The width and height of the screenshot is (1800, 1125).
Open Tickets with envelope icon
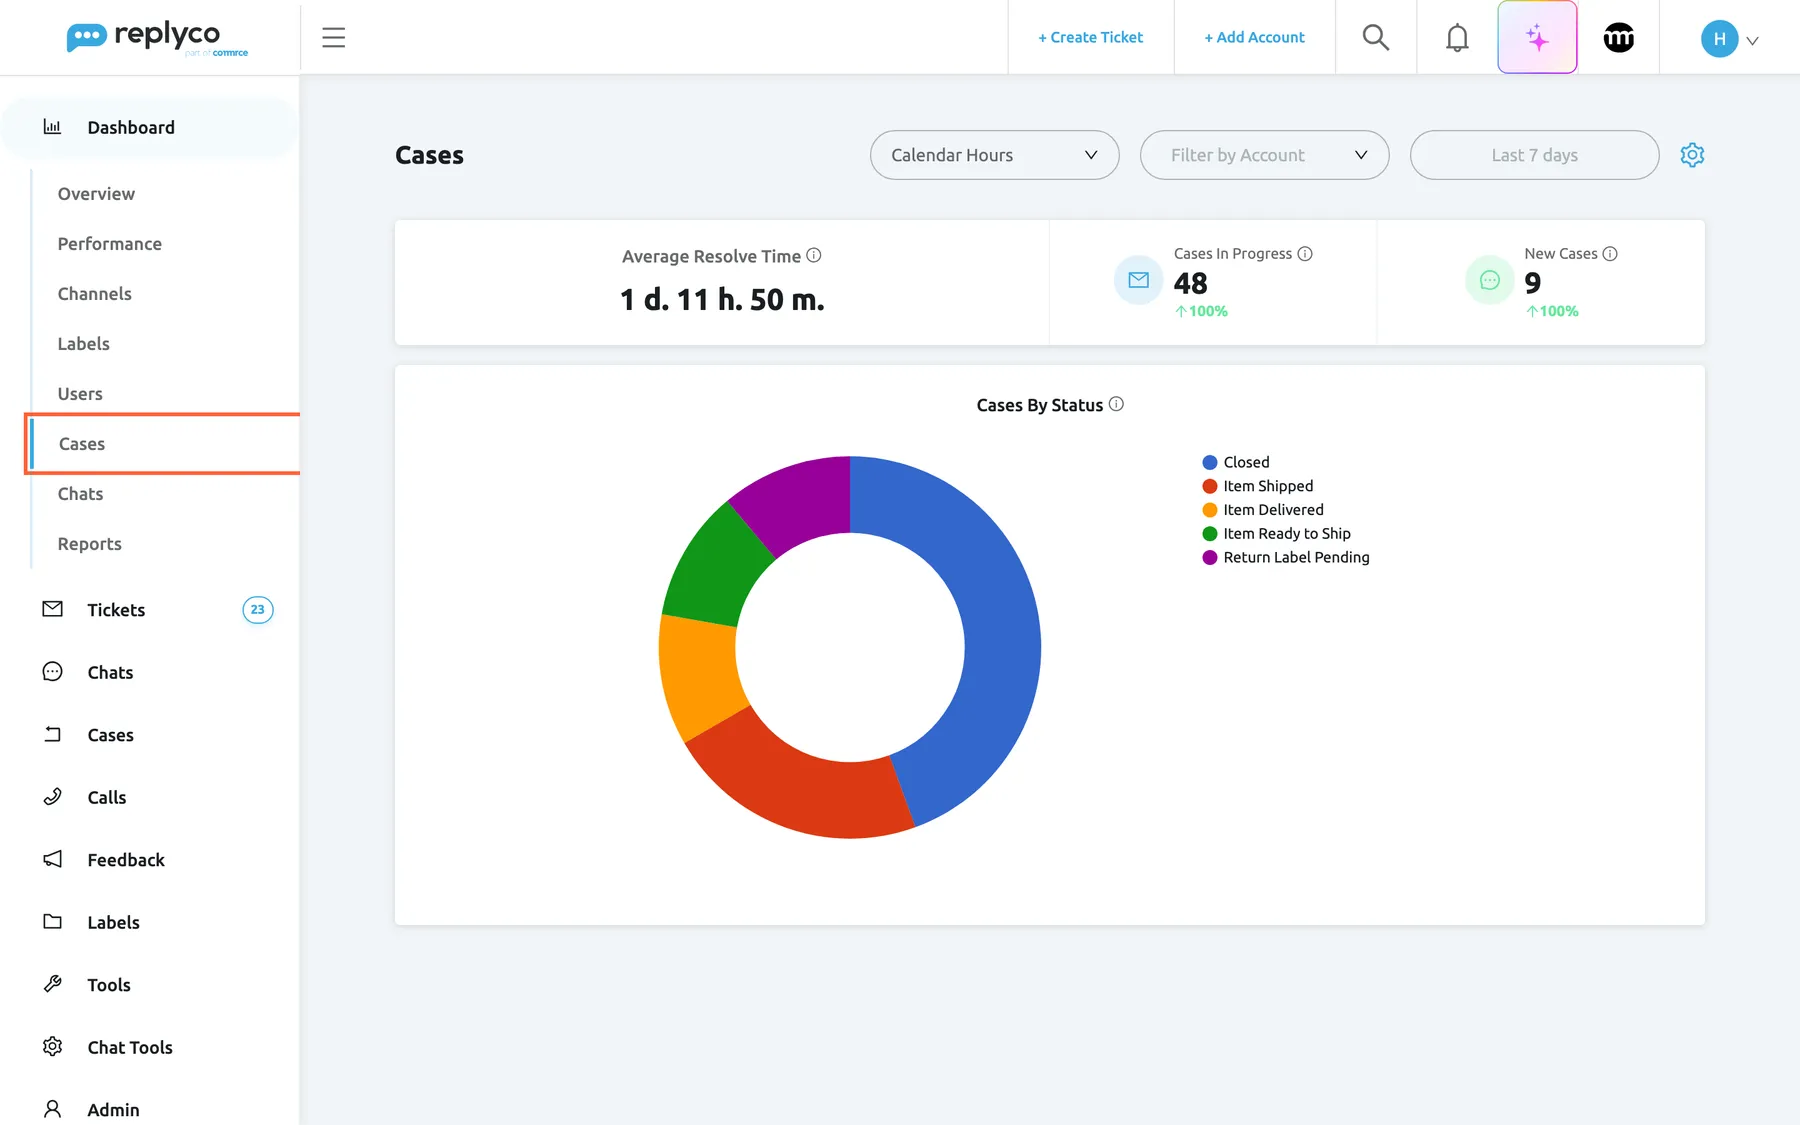[116, 610]
